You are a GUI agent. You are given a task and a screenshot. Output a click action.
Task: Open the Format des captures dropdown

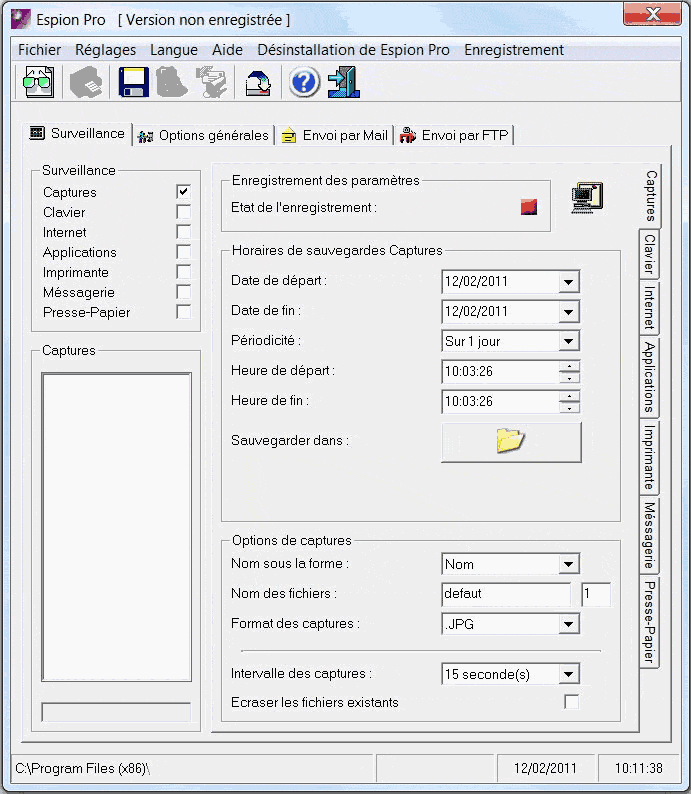[568, 624]
